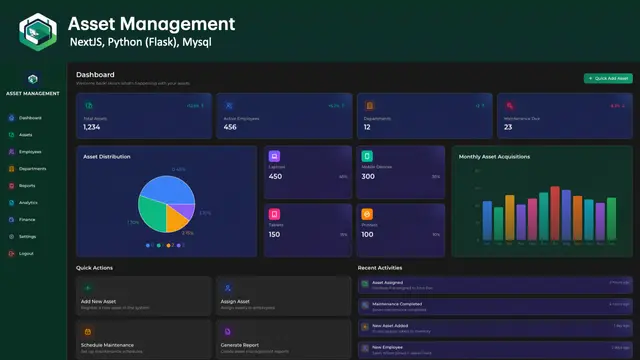Viewport: 640px width, 360px height.
Task: Click the Tablets count 150
Action: click(x=274, y=235)
